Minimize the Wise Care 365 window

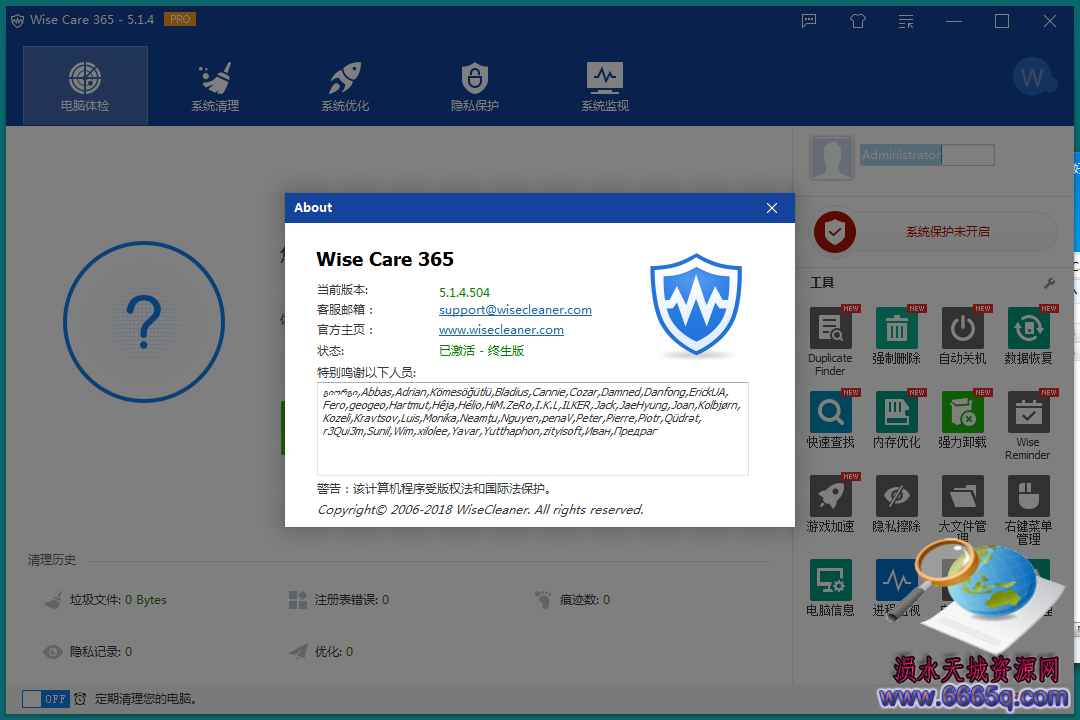click(x=954, y=21)
